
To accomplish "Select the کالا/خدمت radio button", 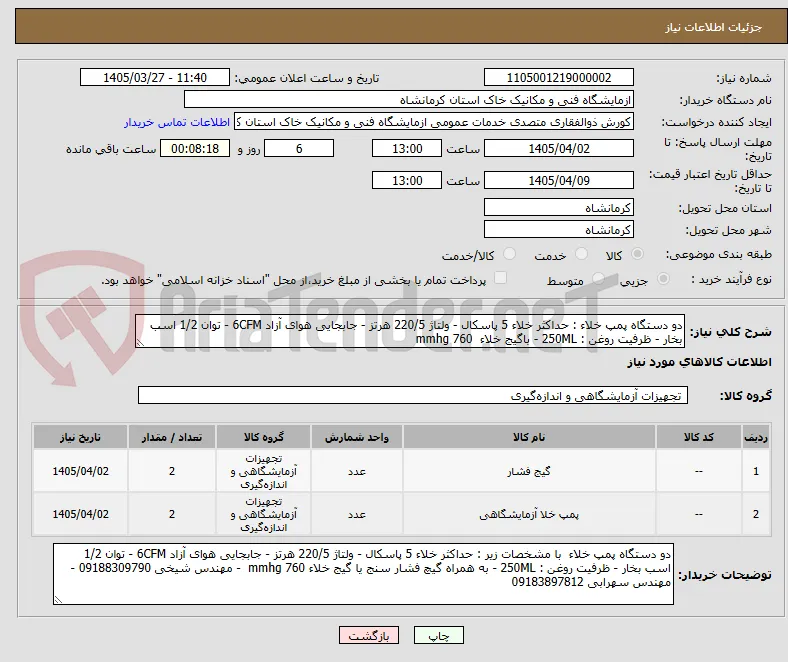I will tap(510, 254).
